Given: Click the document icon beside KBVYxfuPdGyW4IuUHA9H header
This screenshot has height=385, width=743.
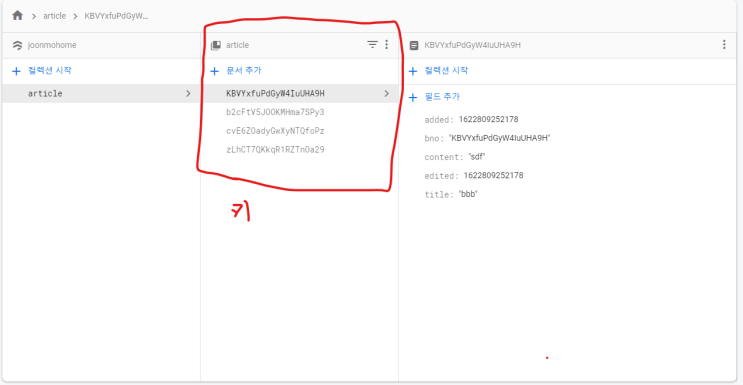Looking at the screenshot, I should point(414,46).
